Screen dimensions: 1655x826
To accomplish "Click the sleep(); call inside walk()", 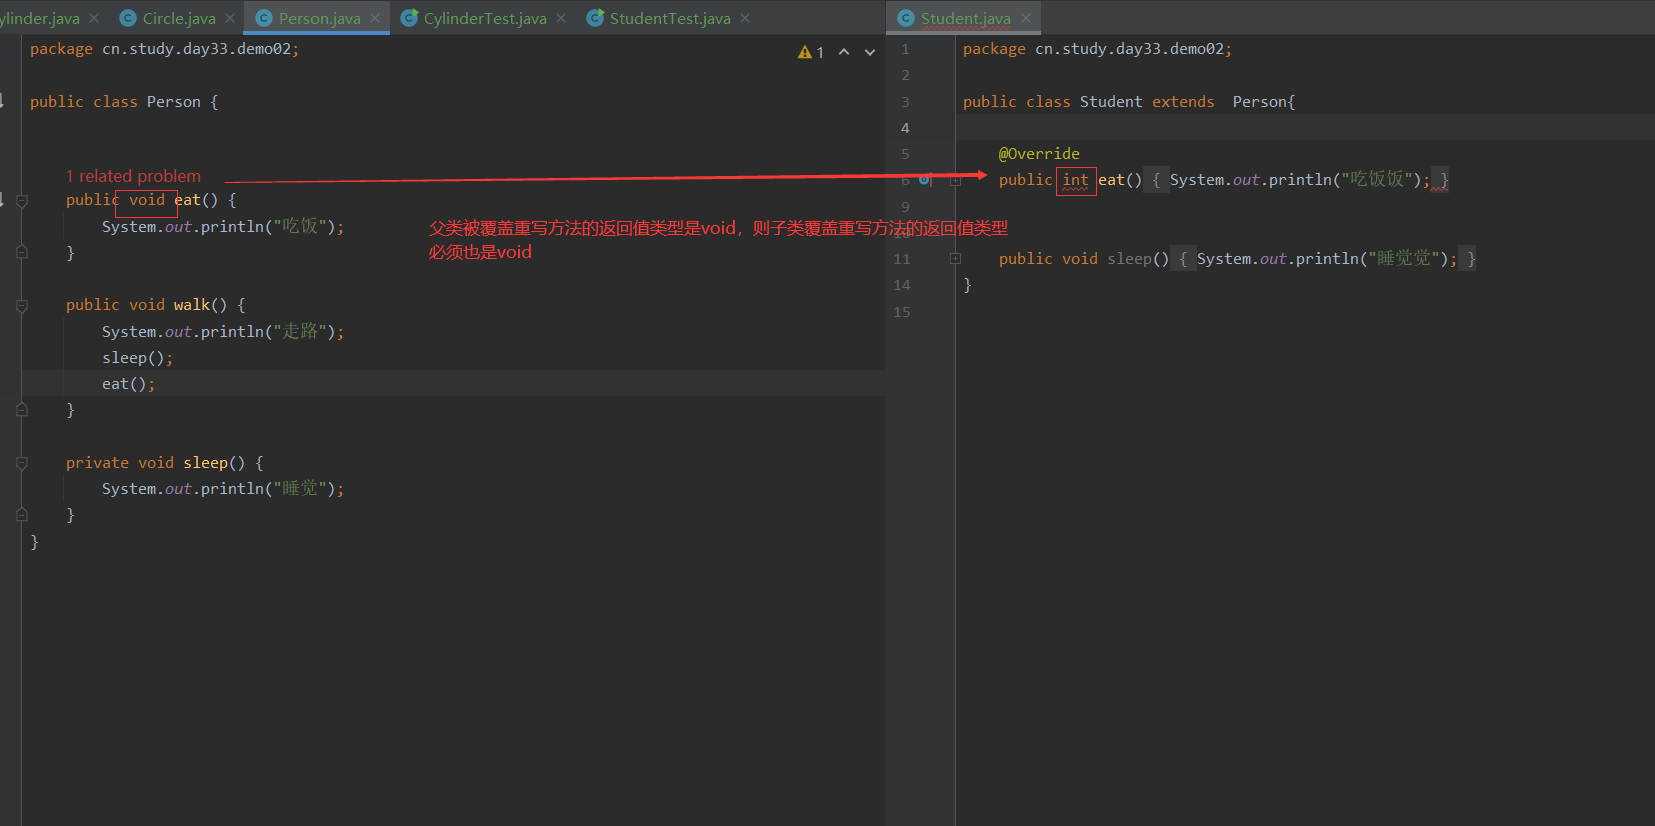I will point(137,358).
